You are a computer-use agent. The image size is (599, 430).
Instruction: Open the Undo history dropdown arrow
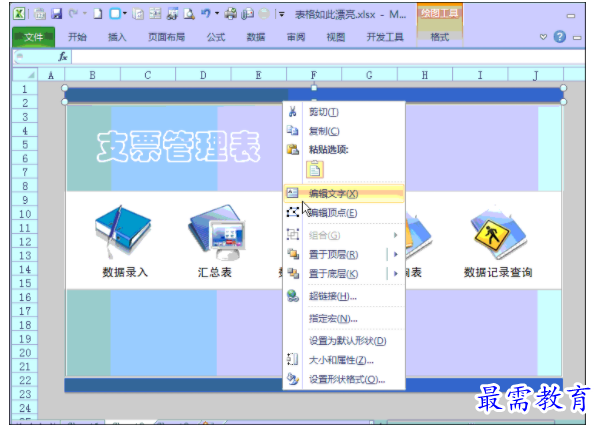tap(217, 14)
